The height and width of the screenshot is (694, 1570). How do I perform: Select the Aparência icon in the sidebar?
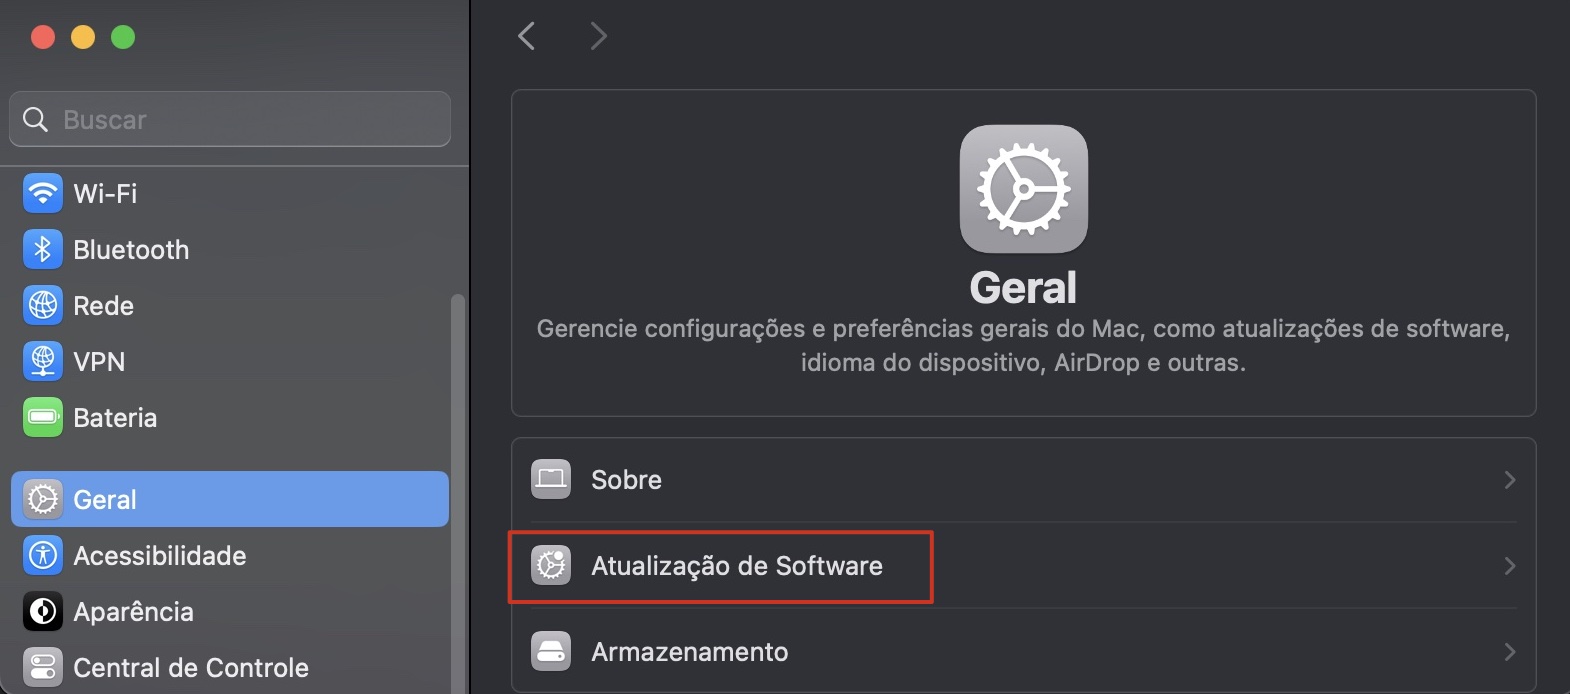41,611
